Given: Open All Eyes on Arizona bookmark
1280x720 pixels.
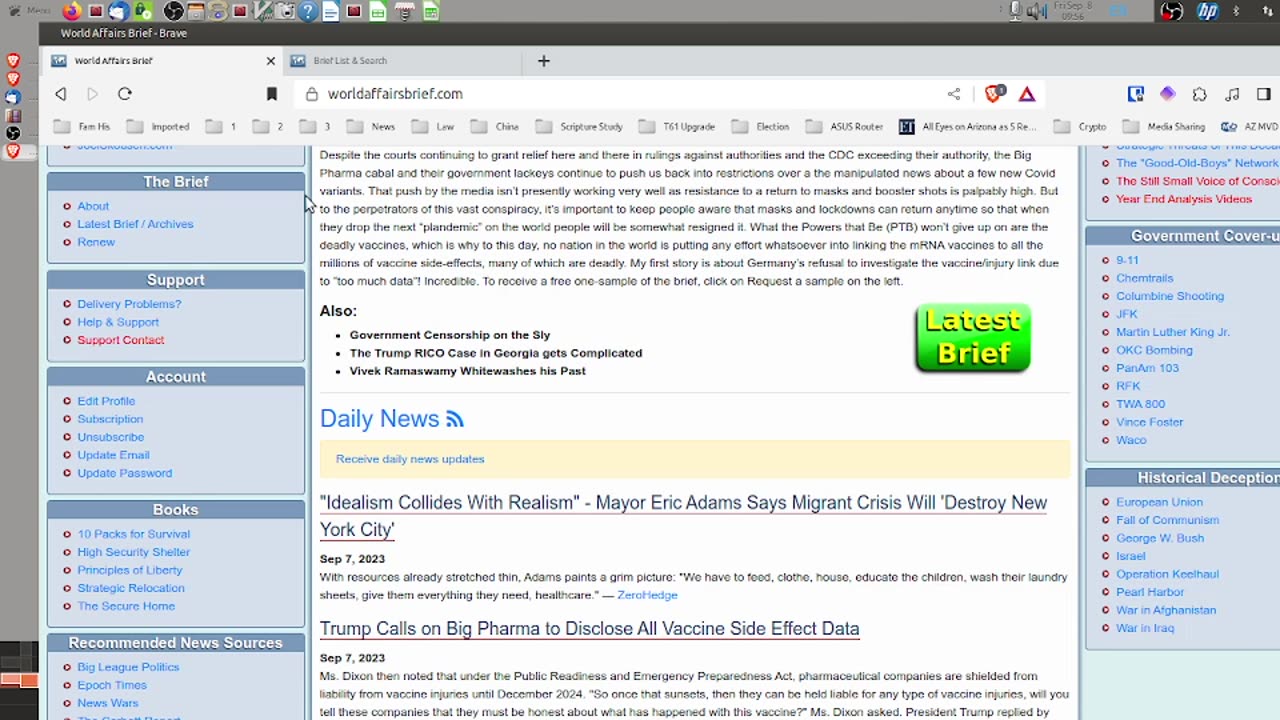Looking at the screenshot, I should point(967,127).
